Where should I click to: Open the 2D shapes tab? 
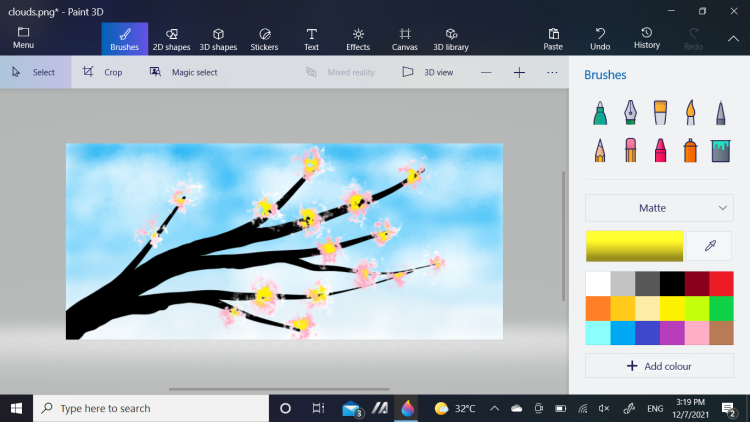pos(171,39)
